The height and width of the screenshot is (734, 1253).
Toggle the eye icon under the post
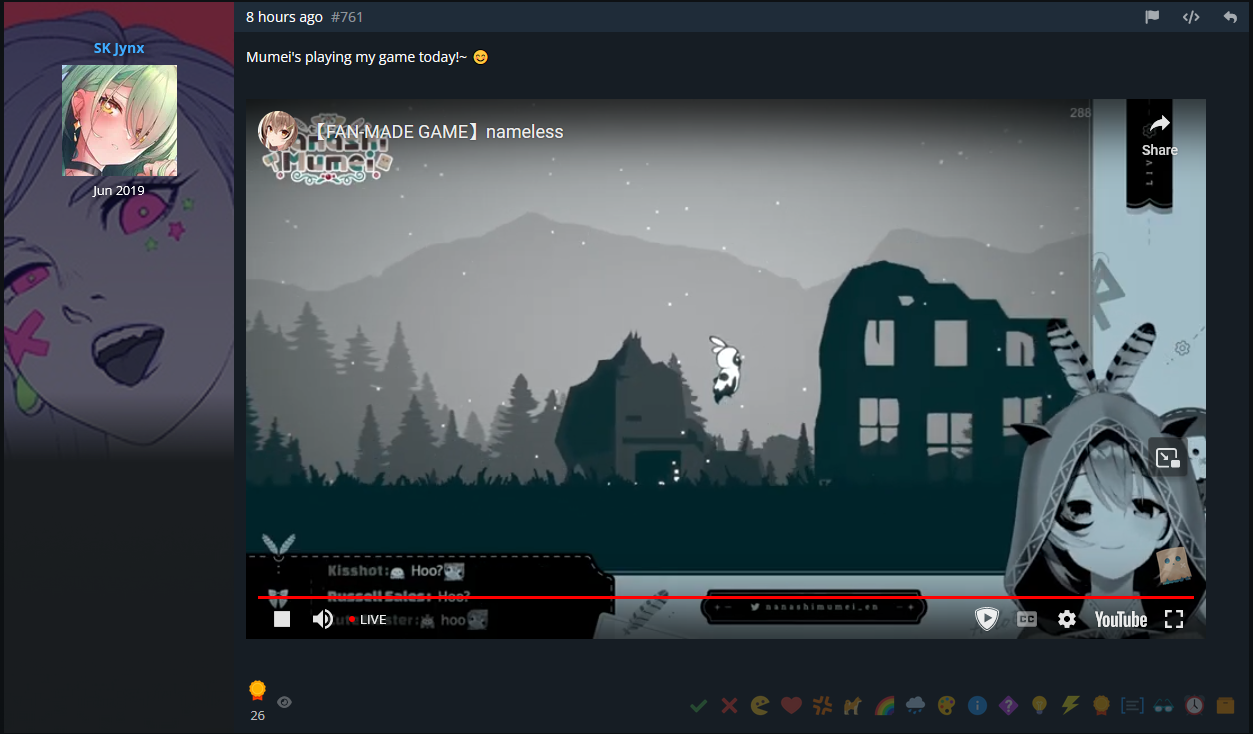pos(285,702)
